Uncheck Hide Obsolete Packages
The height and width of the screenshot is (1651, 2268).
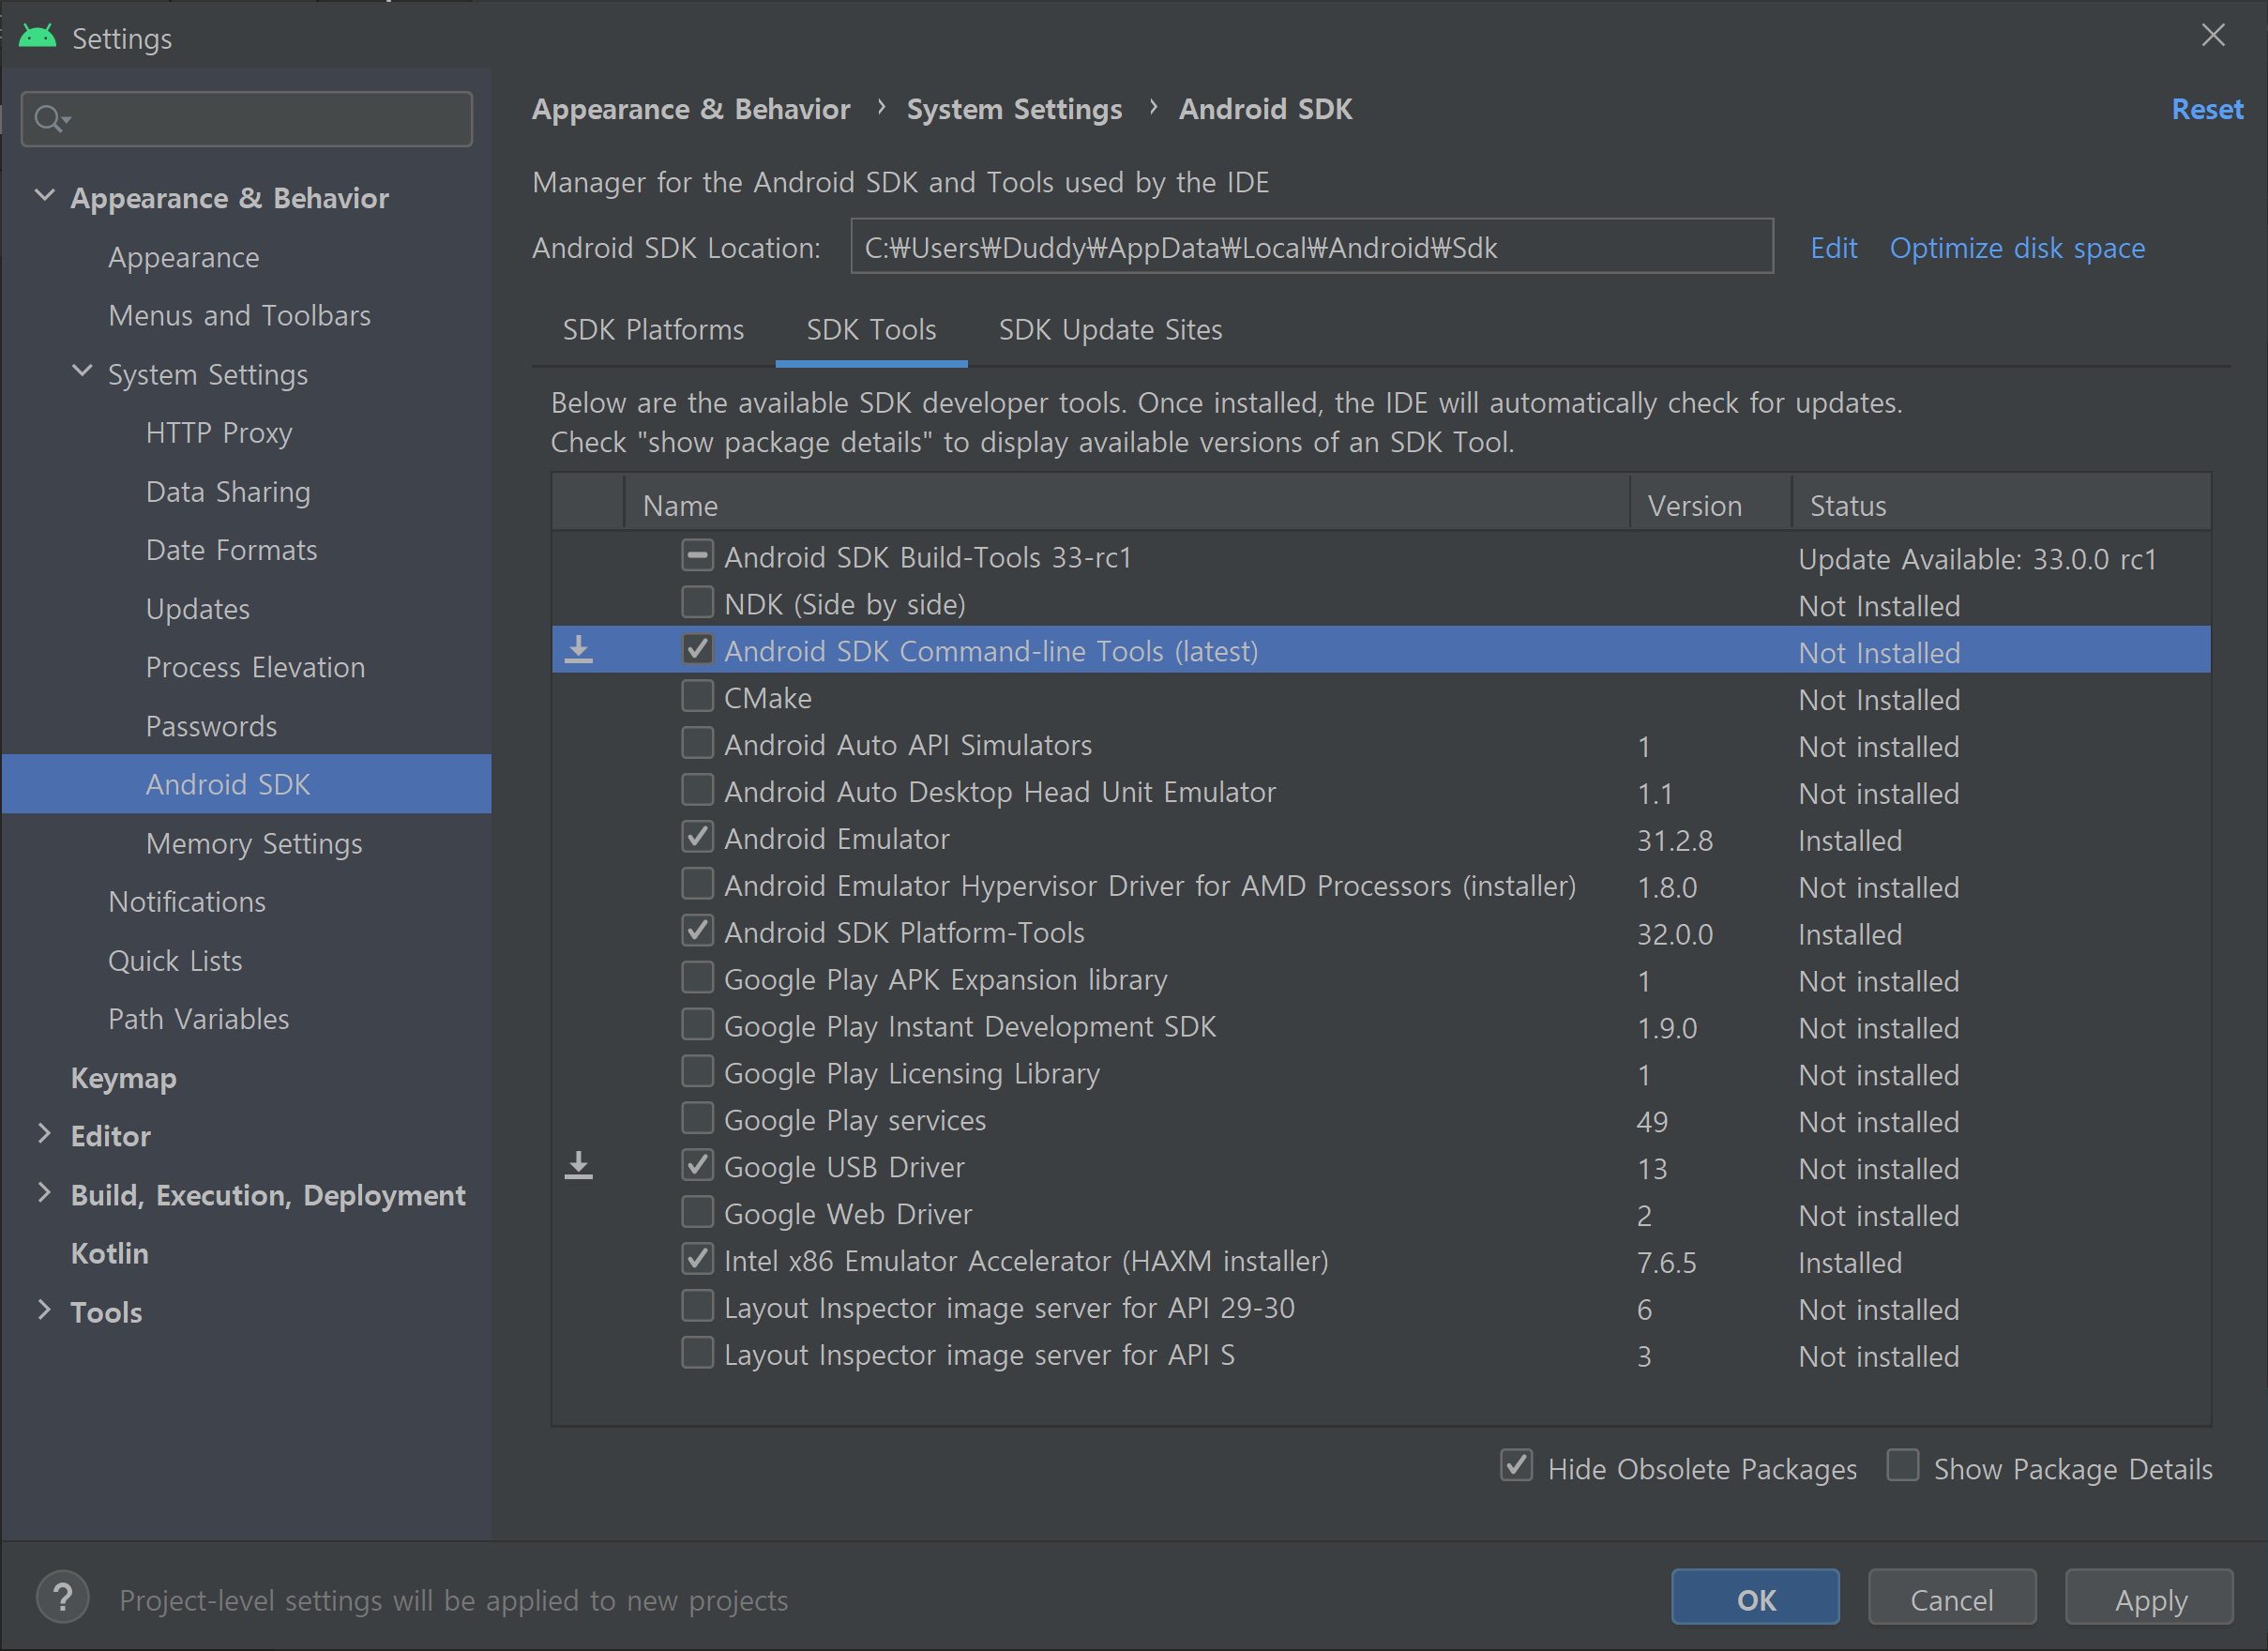(1516, 1466)
